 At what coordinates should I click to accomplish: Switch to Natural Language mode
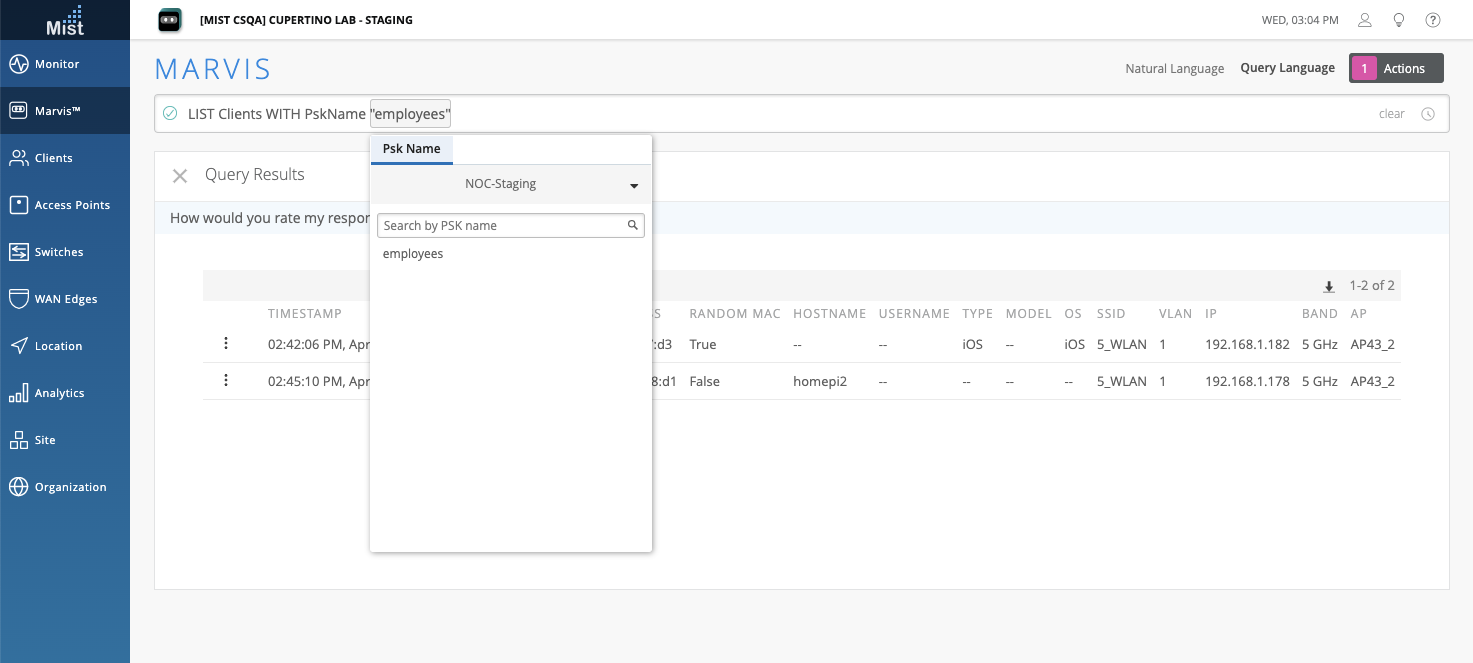(1174, 69)
